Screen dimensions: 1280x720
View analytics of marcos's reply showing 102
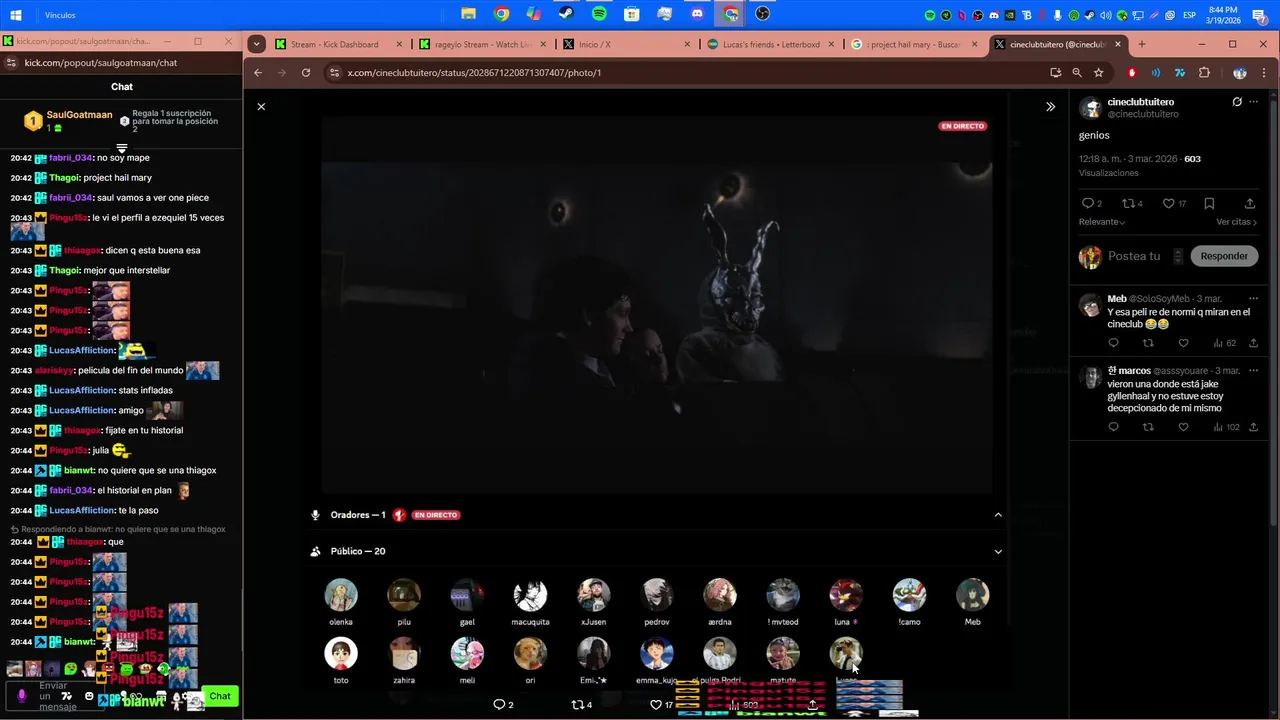(x=1226, y=427)
